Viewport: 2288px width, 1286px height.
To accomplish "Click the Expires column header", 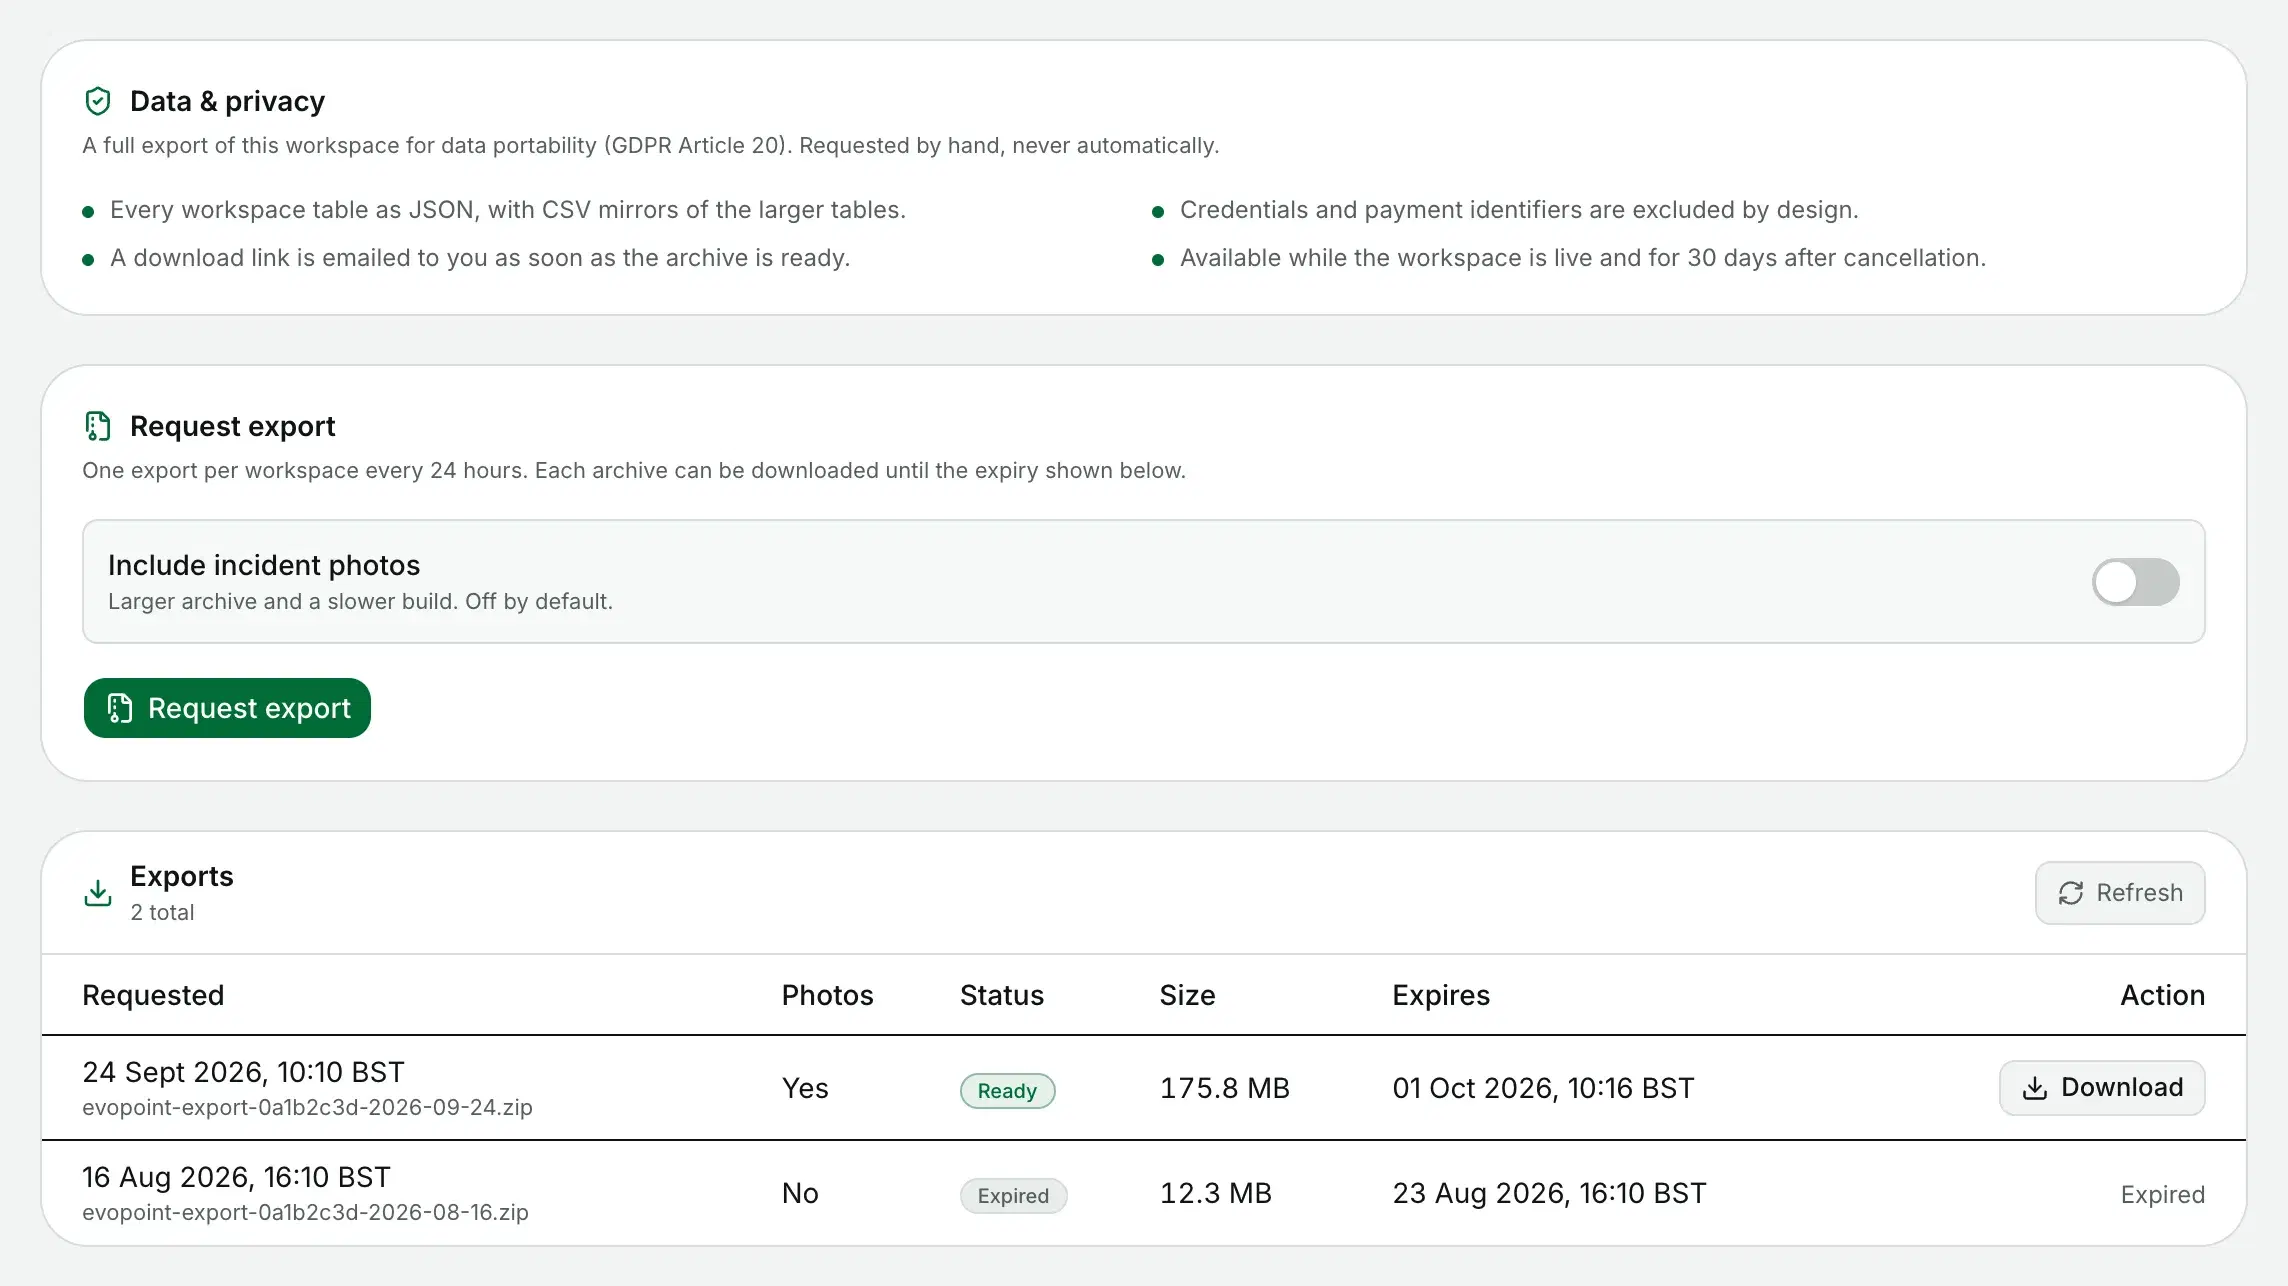I will pyautogui.click(x=1441, y=995).
